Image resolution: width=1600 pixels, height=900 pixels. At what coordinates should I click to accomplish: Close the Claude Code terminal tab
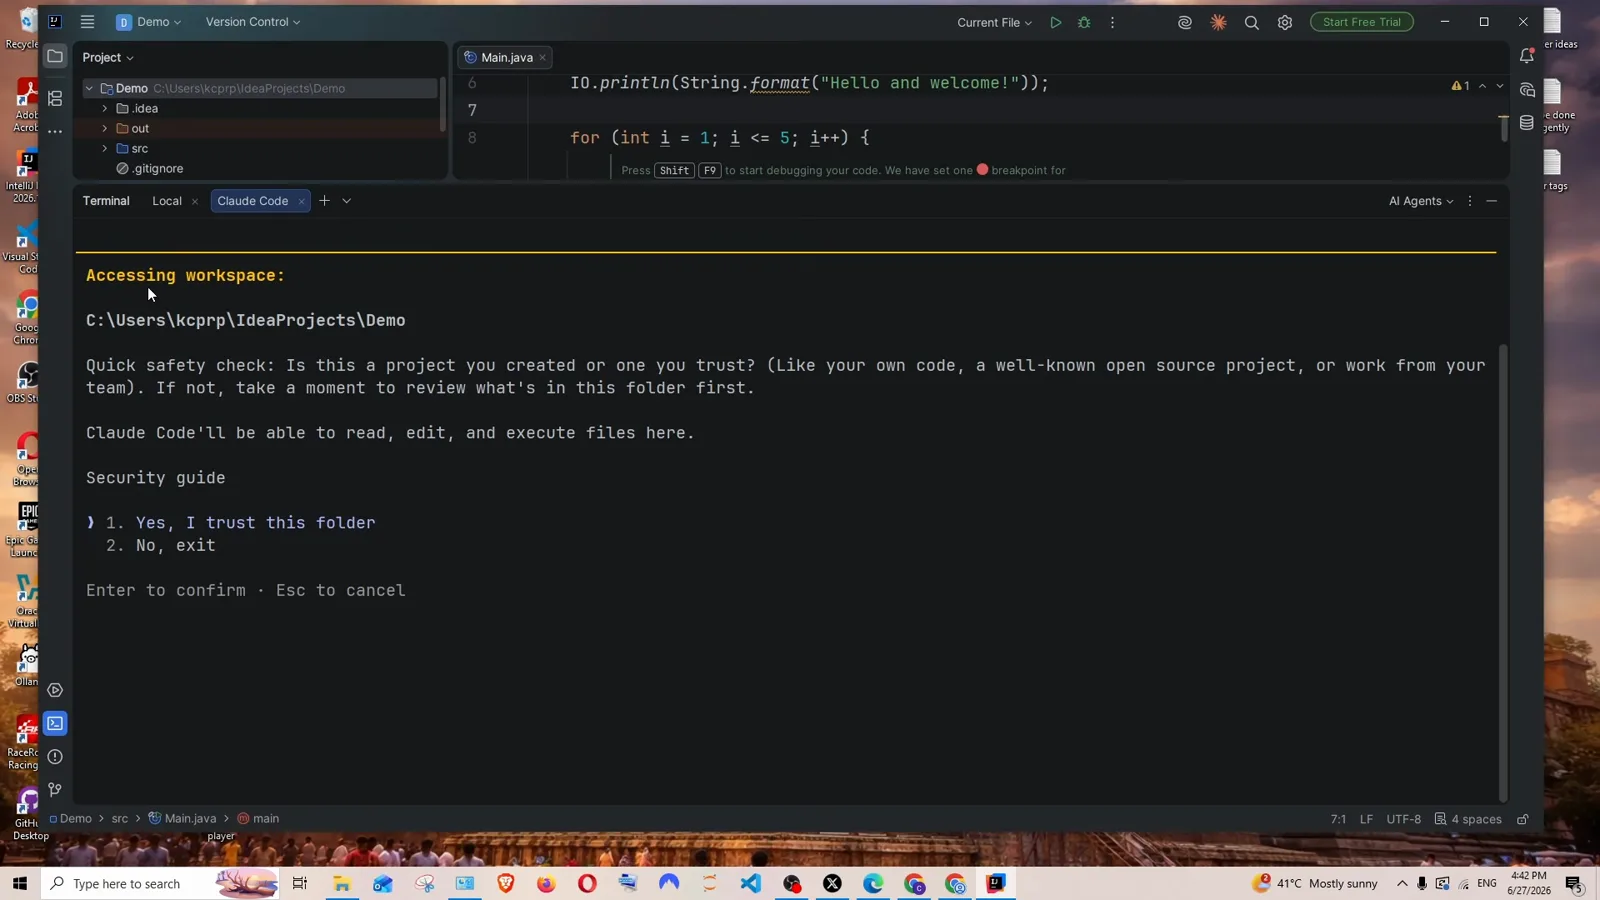[x=301, y=201]
